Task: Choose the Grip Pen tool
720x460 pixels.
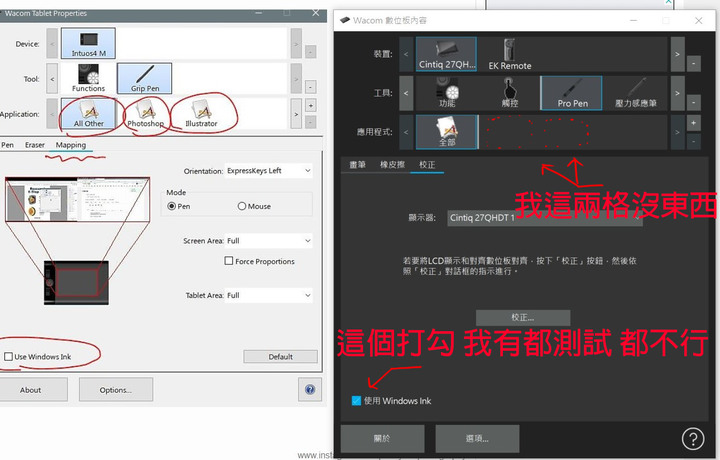Action: tap(145, 79)
